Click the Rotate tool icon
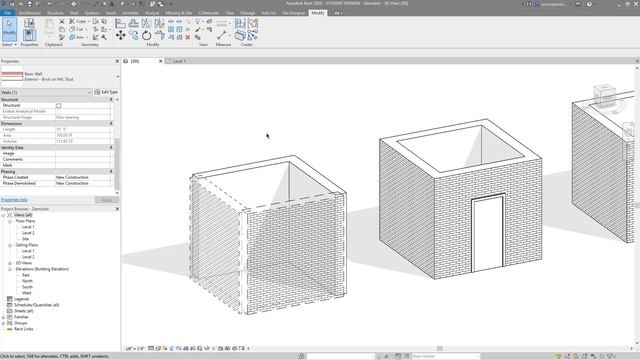The image size is (640, 360). tap(147, 36)
